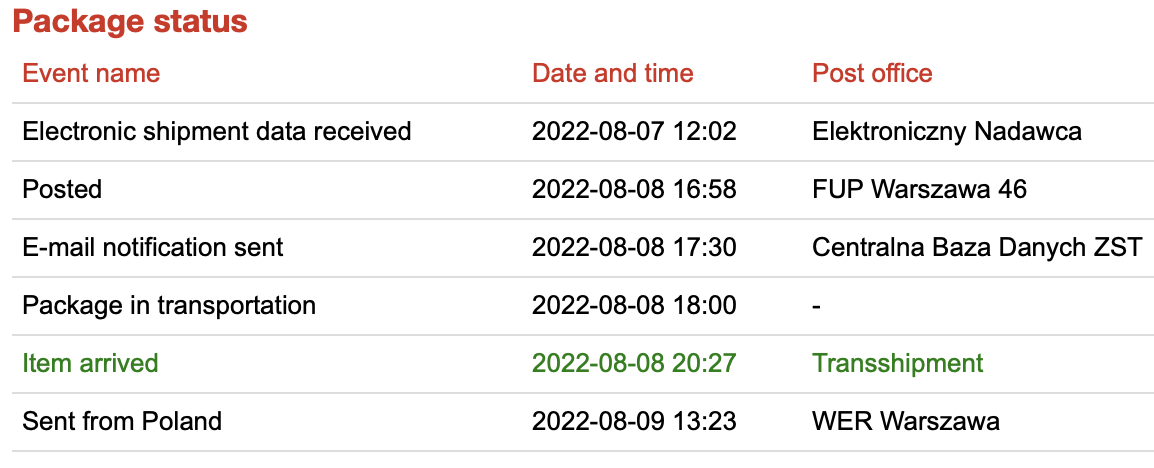Click the green Transshipment text

[897, 363]
